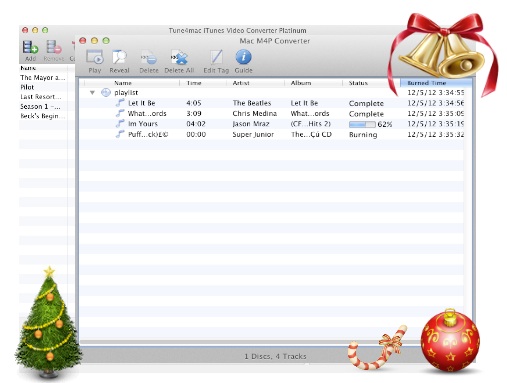The height and width of the screenshot is (383, 507).
Task: Click Chris Medina artist cell
Action: click(255, 113)
